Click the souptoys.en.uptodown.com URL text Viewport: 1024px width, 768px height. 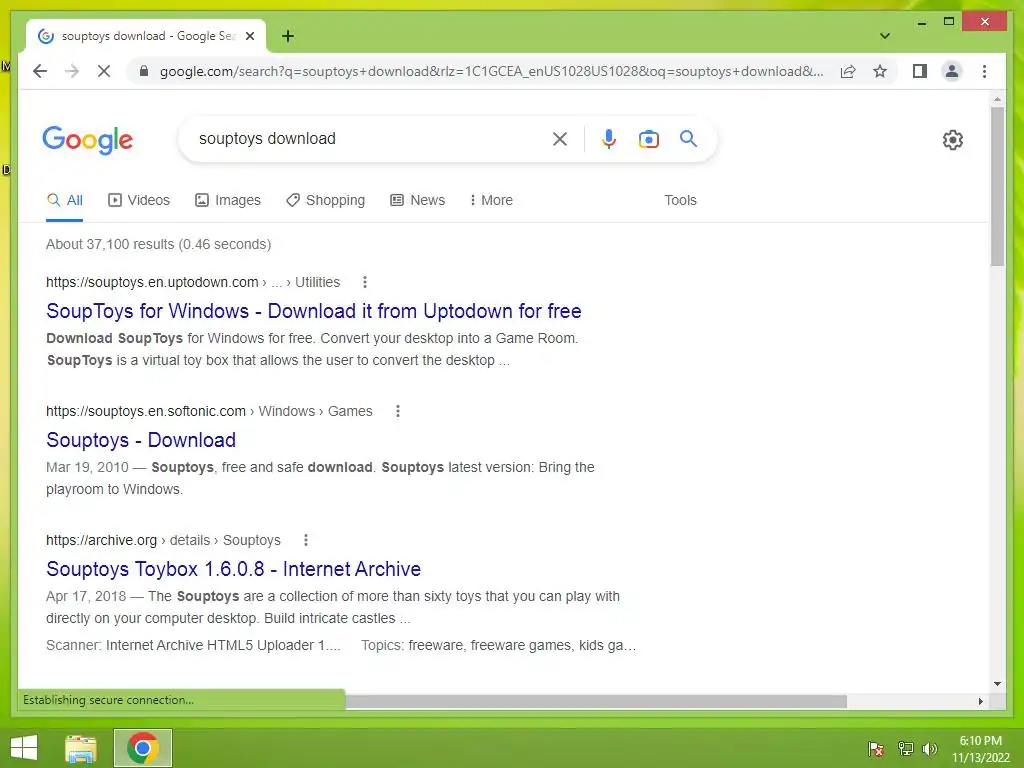[152, 282]
